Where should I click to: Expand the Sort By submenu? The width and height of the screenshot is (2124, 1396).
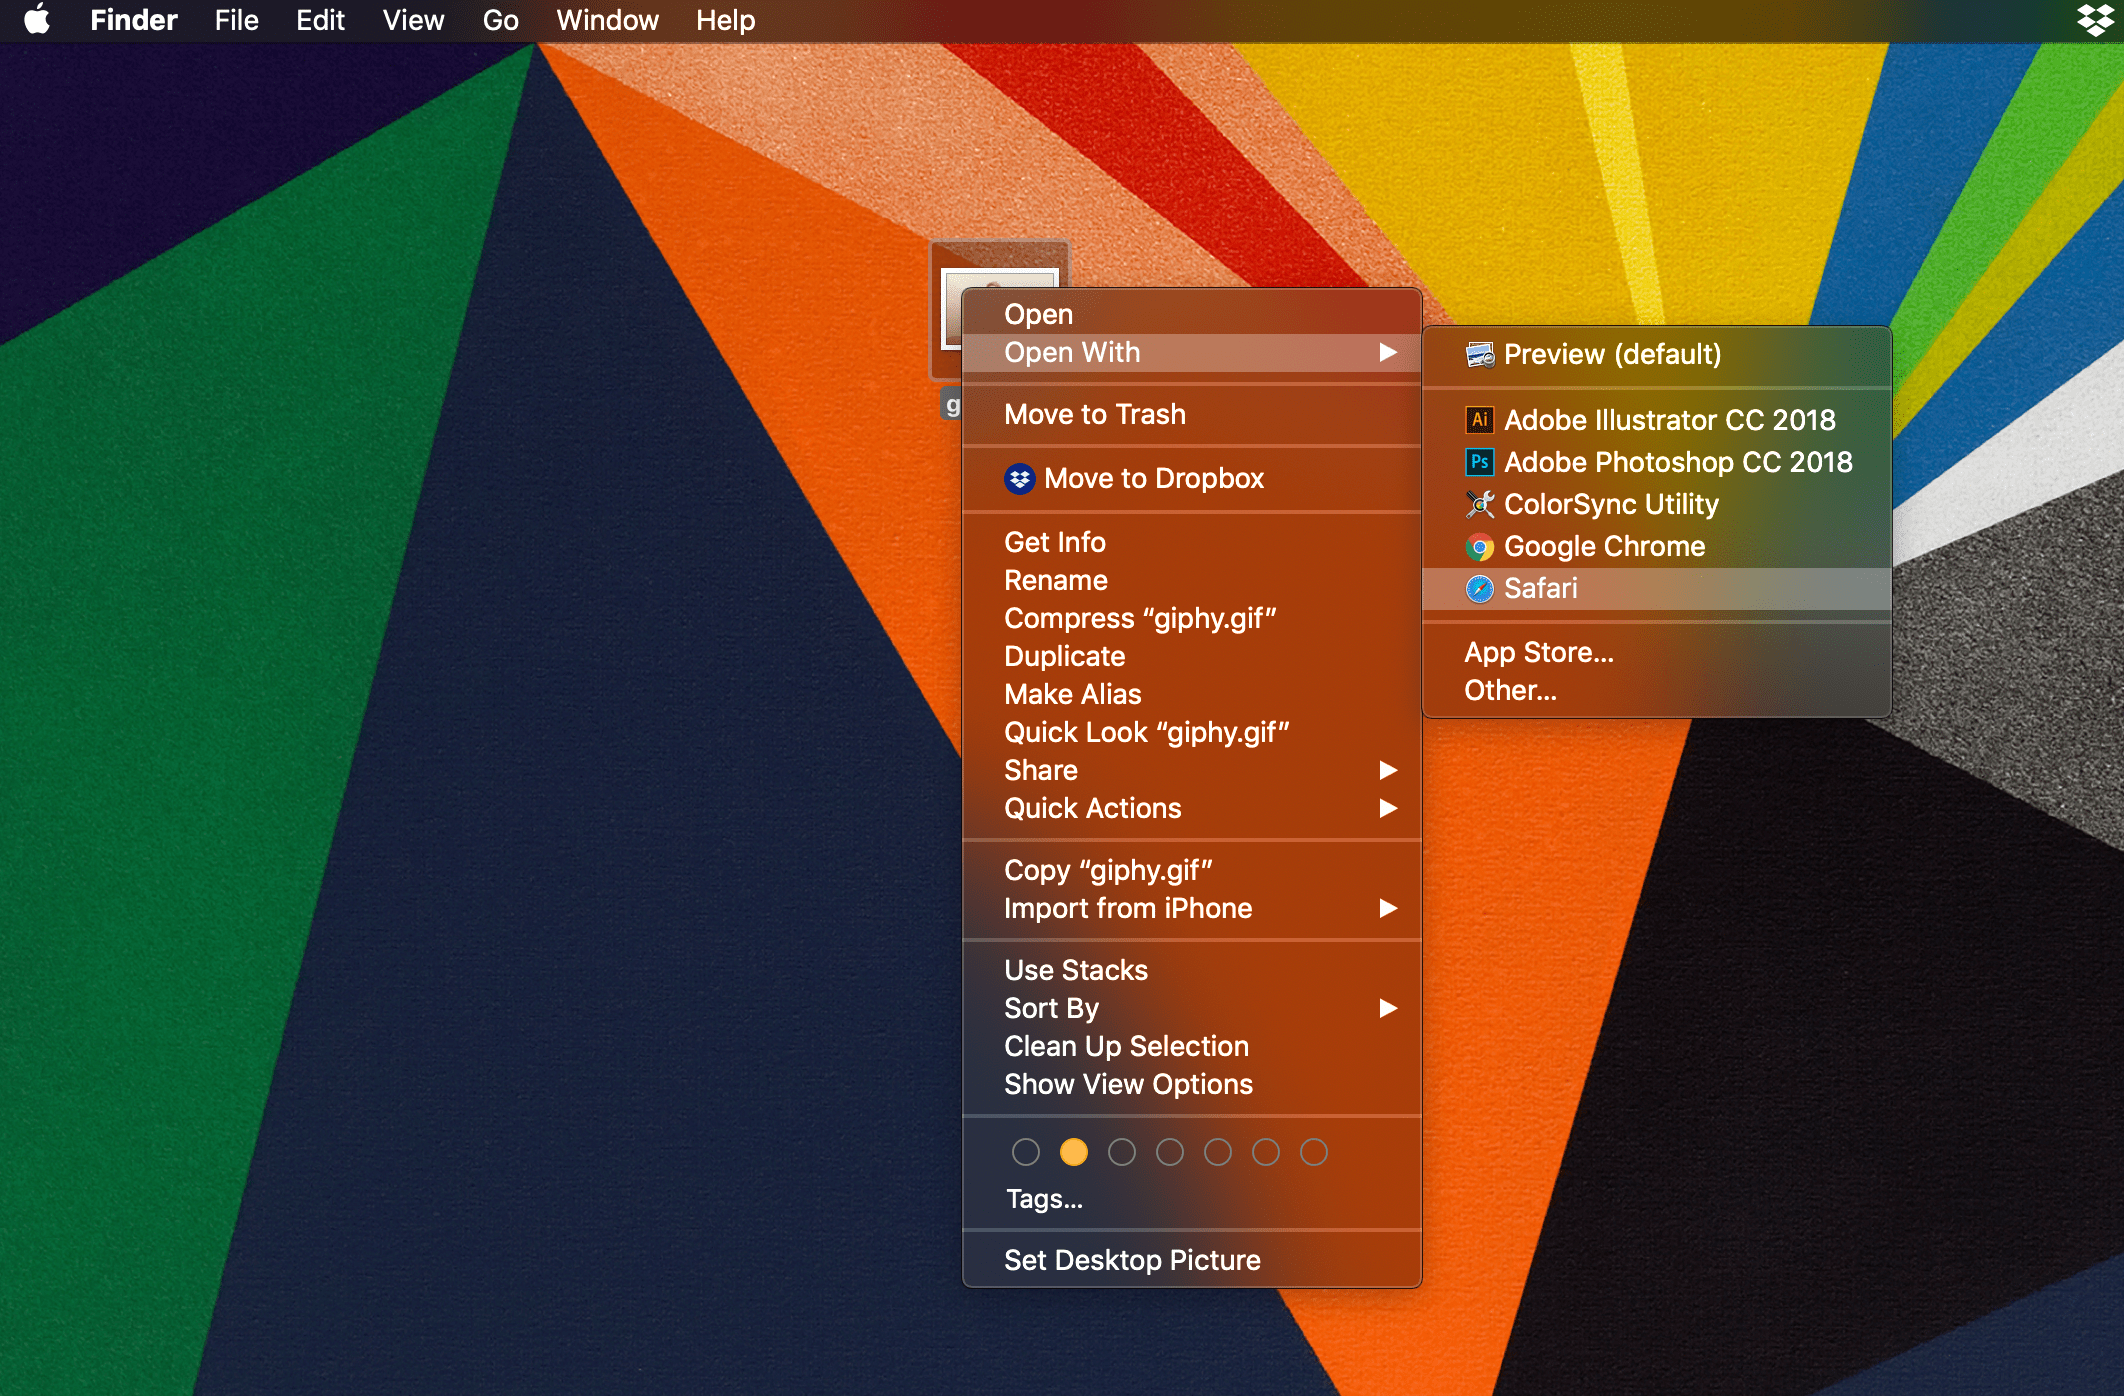pos(1050,1008)
